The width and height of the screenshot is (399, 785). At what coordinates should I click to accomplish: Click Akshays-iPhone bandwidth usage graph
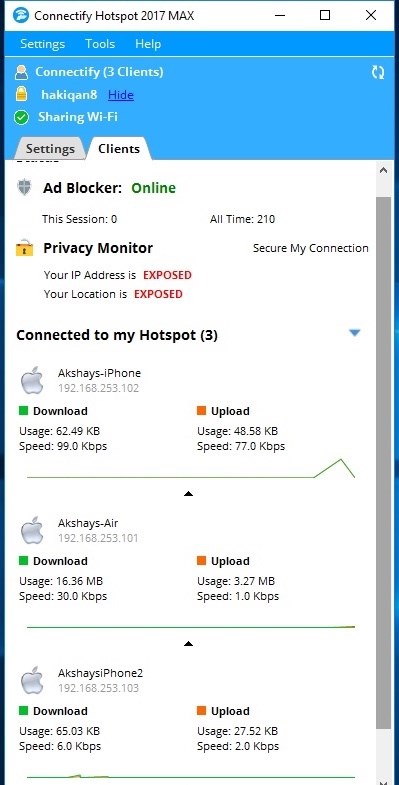pyautogui.click(x=191, y=468)
